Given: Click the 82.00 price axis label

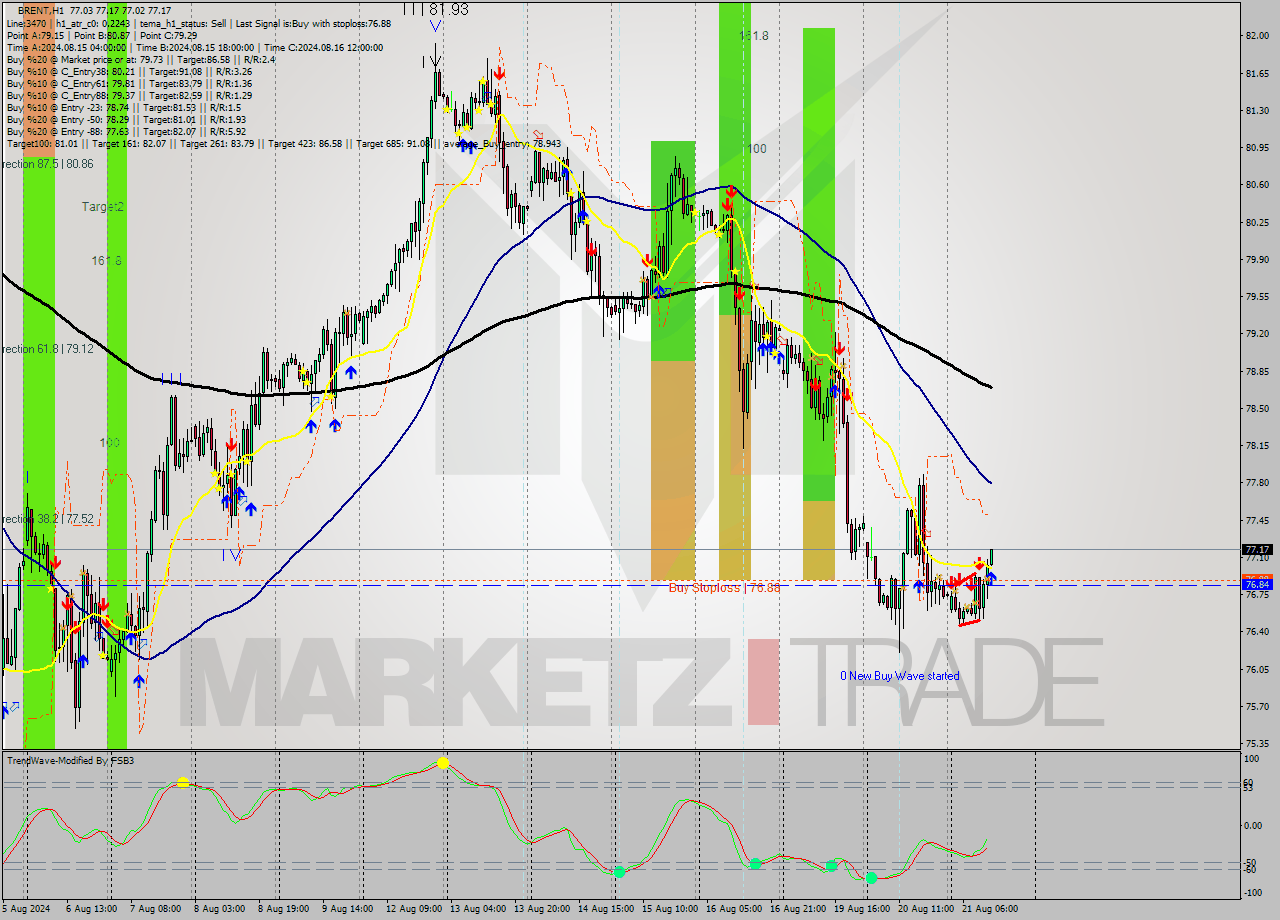Looking at the screenshot, I should [x=1257, y=36].
